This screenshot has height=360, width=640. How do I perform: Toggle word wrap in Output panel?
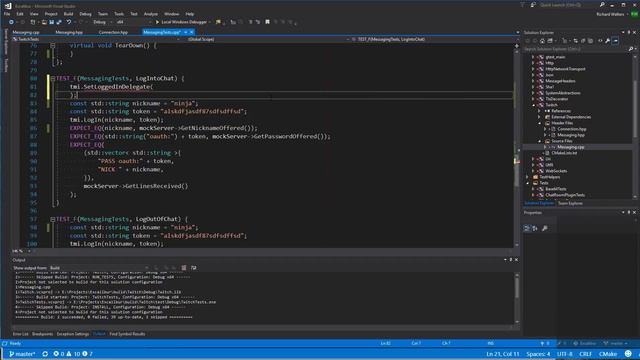[x=193, y=268]
